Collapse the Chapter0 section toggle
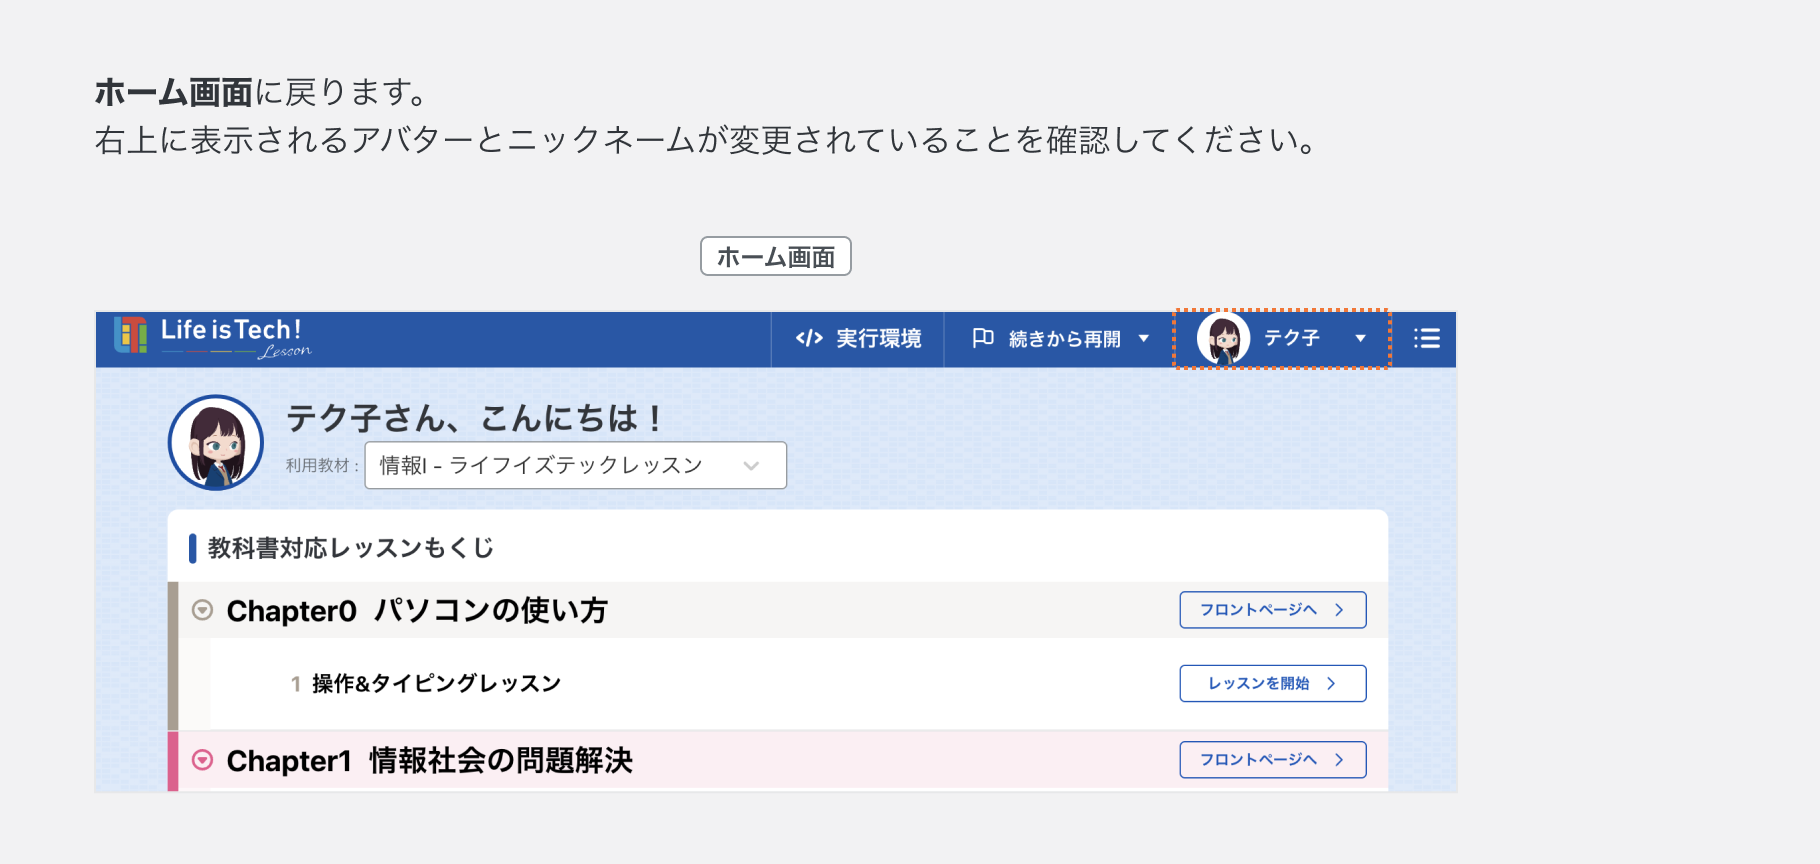 pyautogui.click(x=202, y=610)
